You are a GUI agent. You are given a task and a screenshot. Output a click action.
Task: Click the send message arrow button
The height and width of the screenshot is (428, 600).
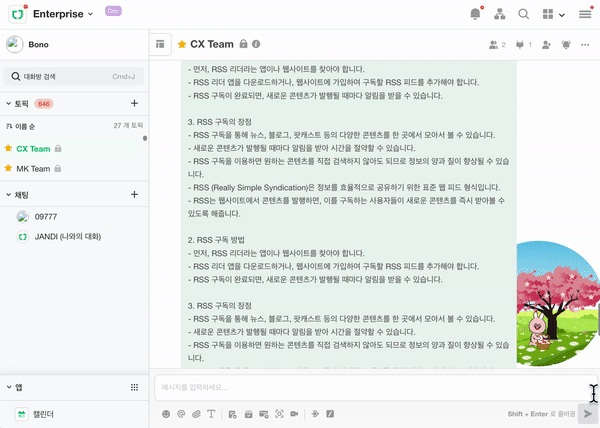click(587, 413)
